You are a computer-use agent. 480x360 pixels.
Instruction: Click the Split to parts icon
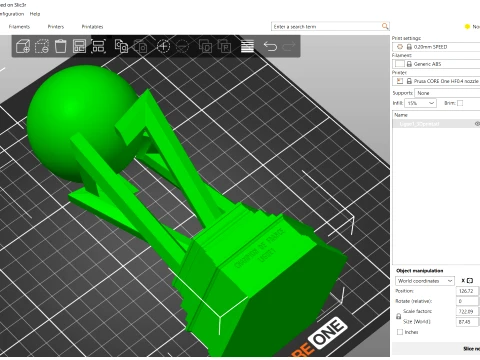pos(224,46)
